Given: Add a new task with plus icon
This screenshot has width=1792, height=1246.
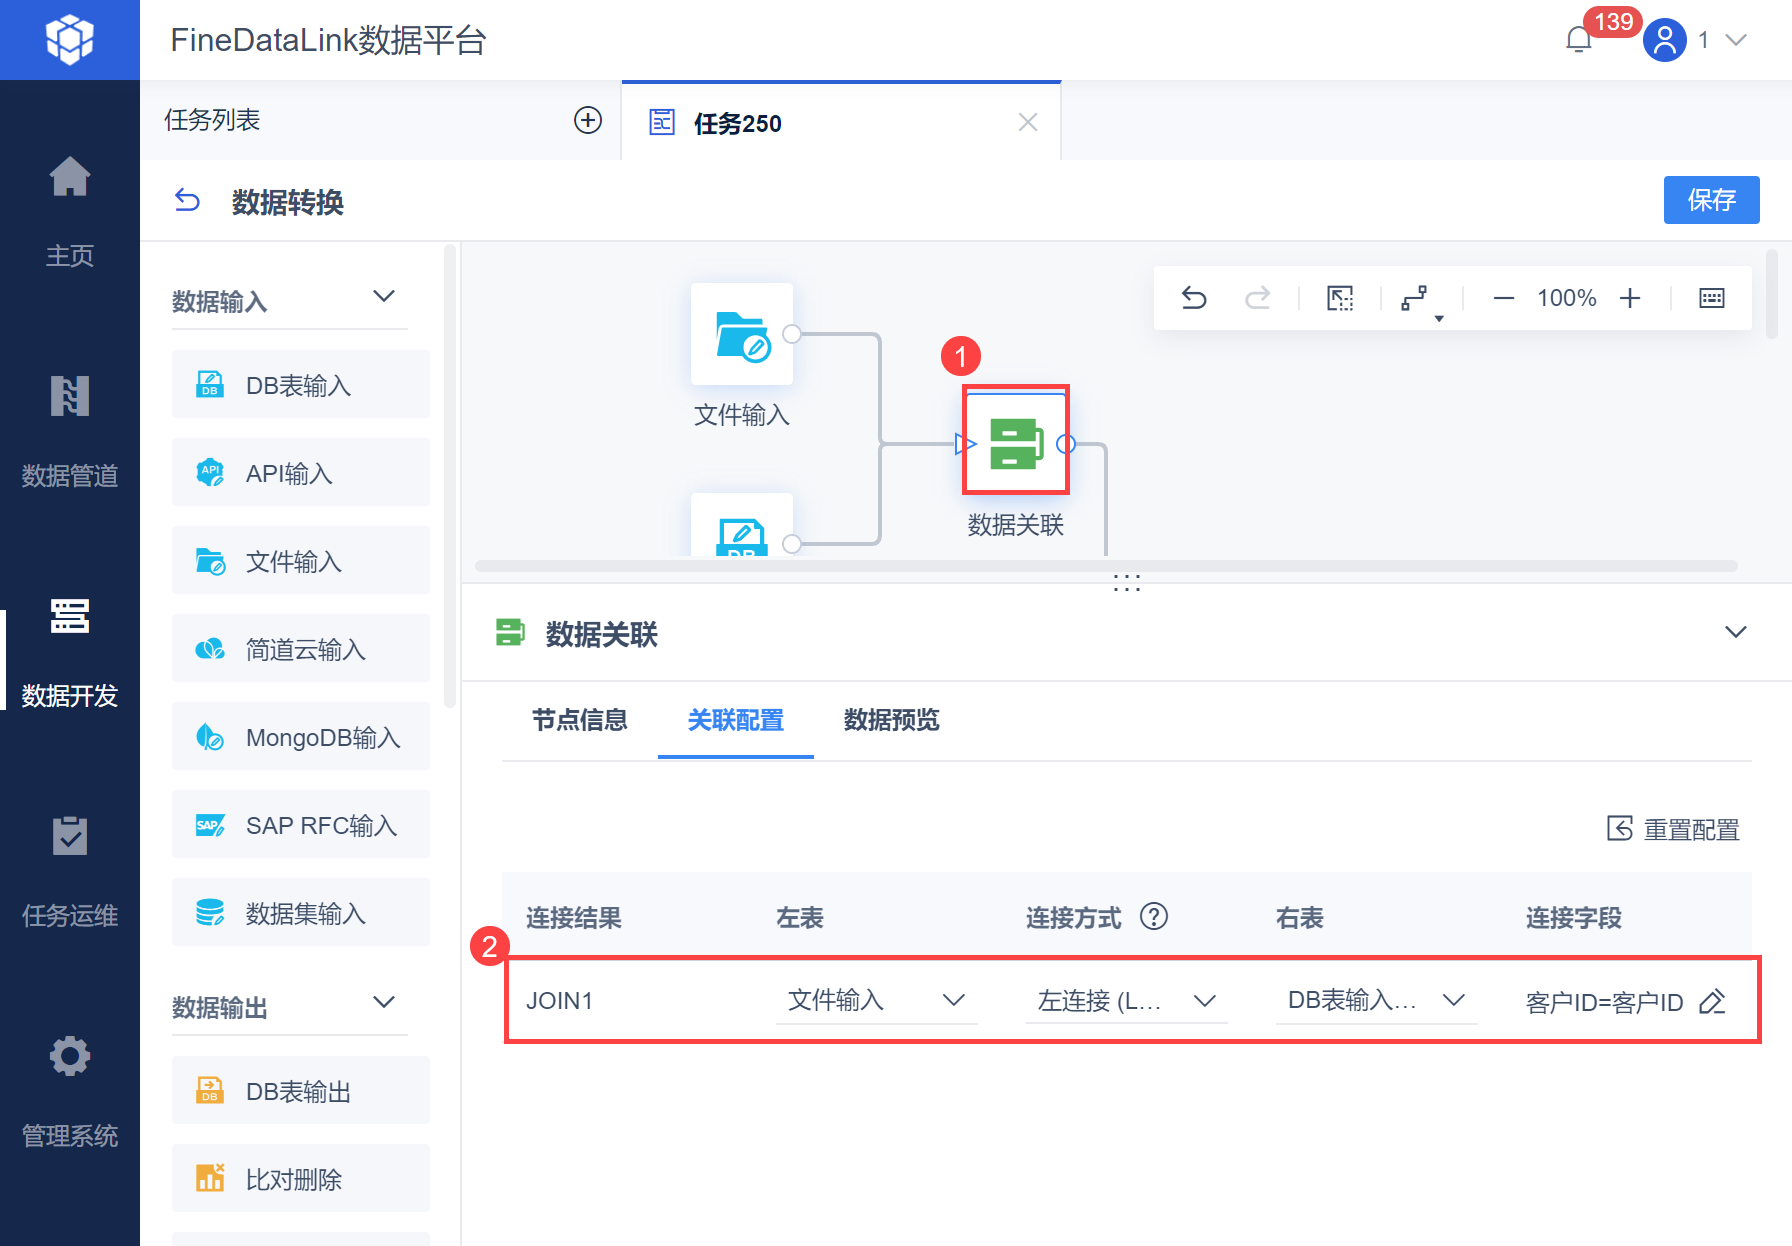Looking at the screenshot, I should pos(588,120).
